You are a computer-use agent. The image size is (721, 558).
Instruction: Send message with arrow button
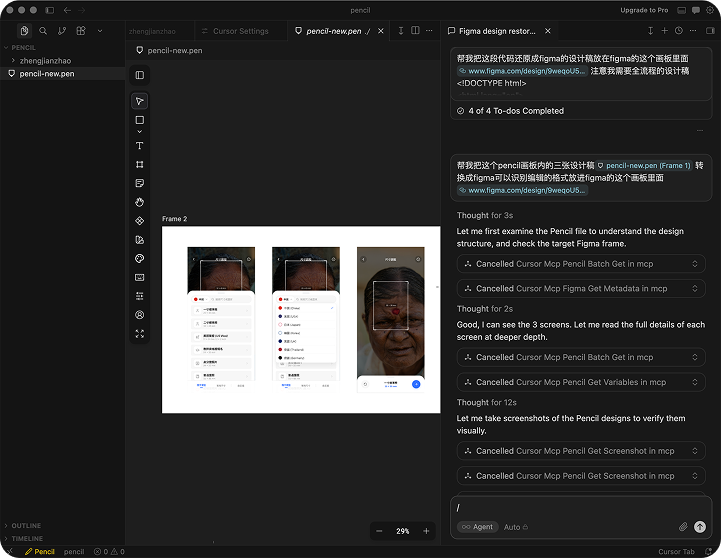click(x=700, y=527)
